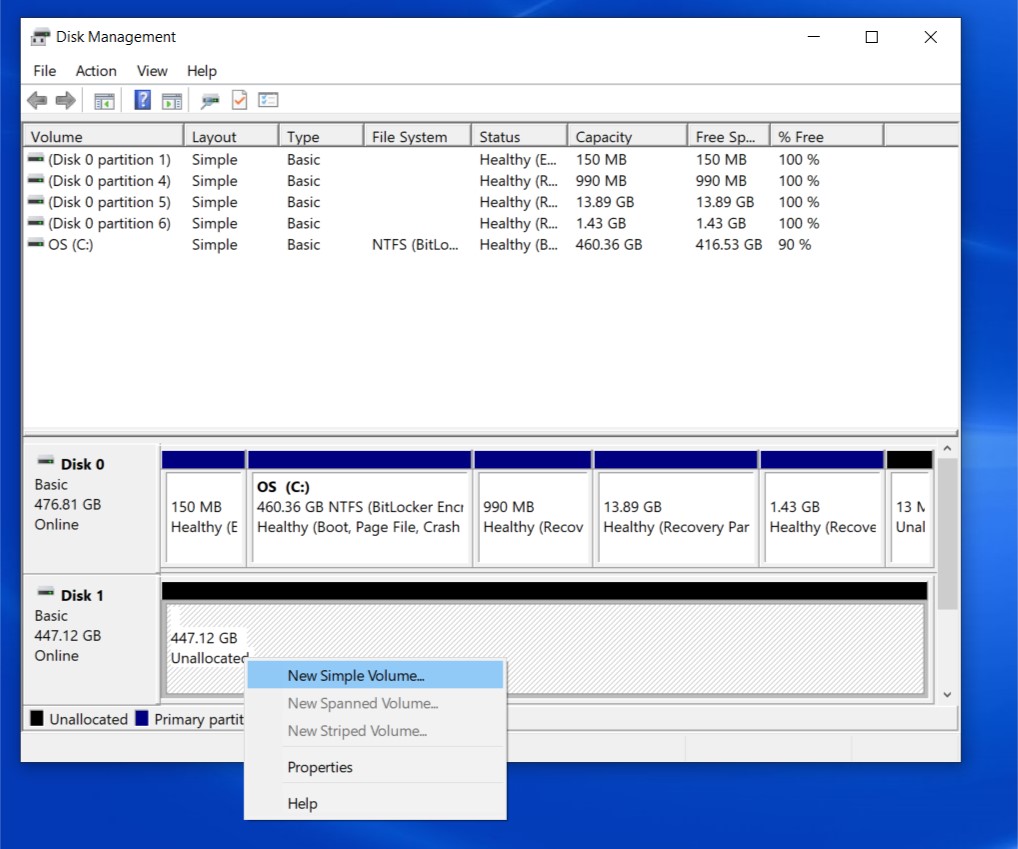Screen dimensions: 1018x849
Task: Click the Show/Hide Console Tree icon
Action: (104, 100)
